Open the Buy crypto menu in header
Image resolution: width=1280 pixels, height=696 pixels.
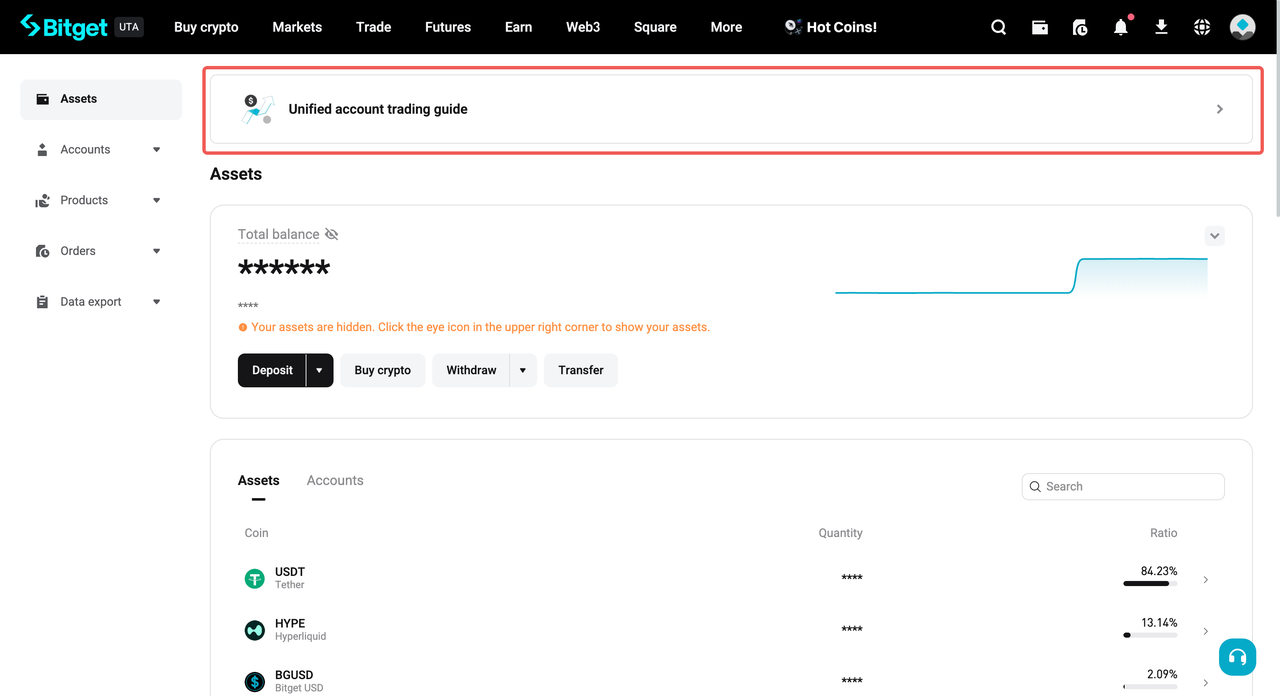(x=206, y=27)
